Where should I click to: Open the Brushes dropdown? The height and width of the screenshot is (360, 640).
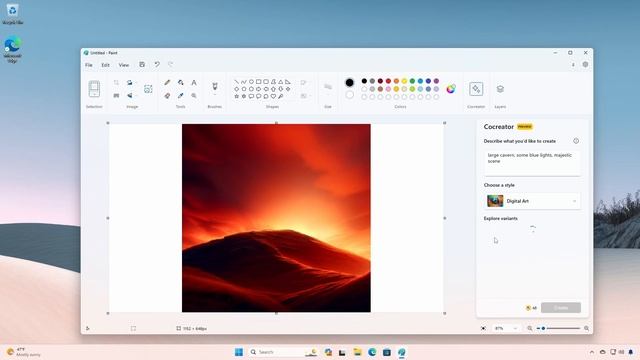click(215, 89)
